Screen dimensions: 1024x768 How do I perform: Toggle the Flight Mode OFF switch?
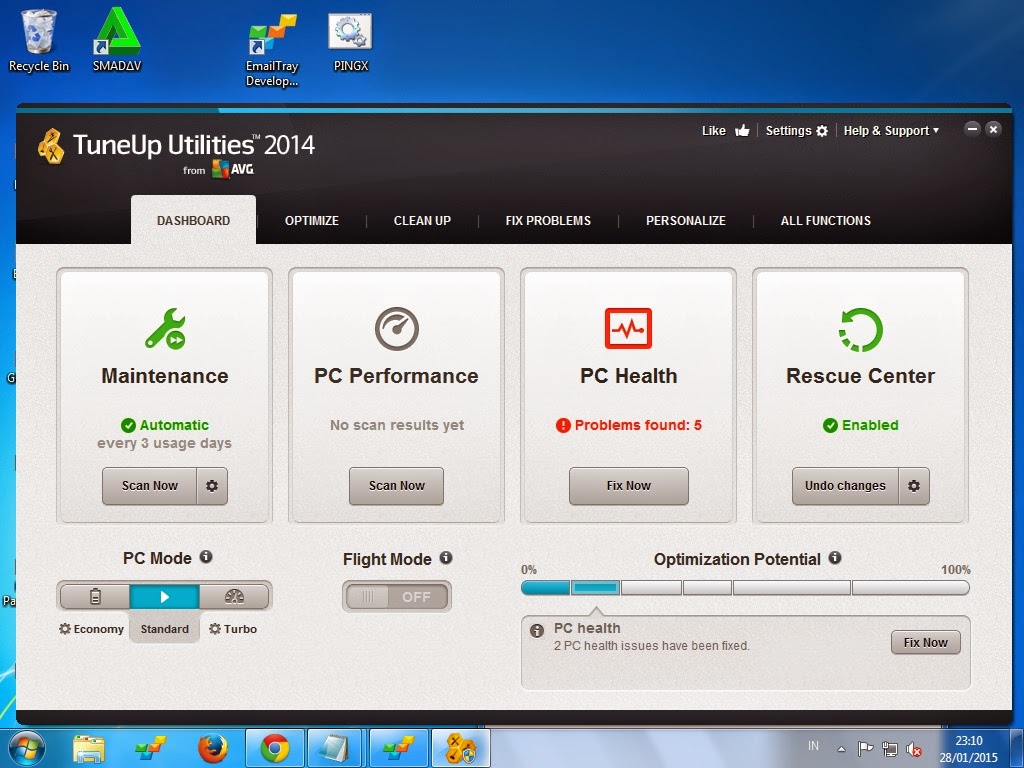tap(397, 596)
